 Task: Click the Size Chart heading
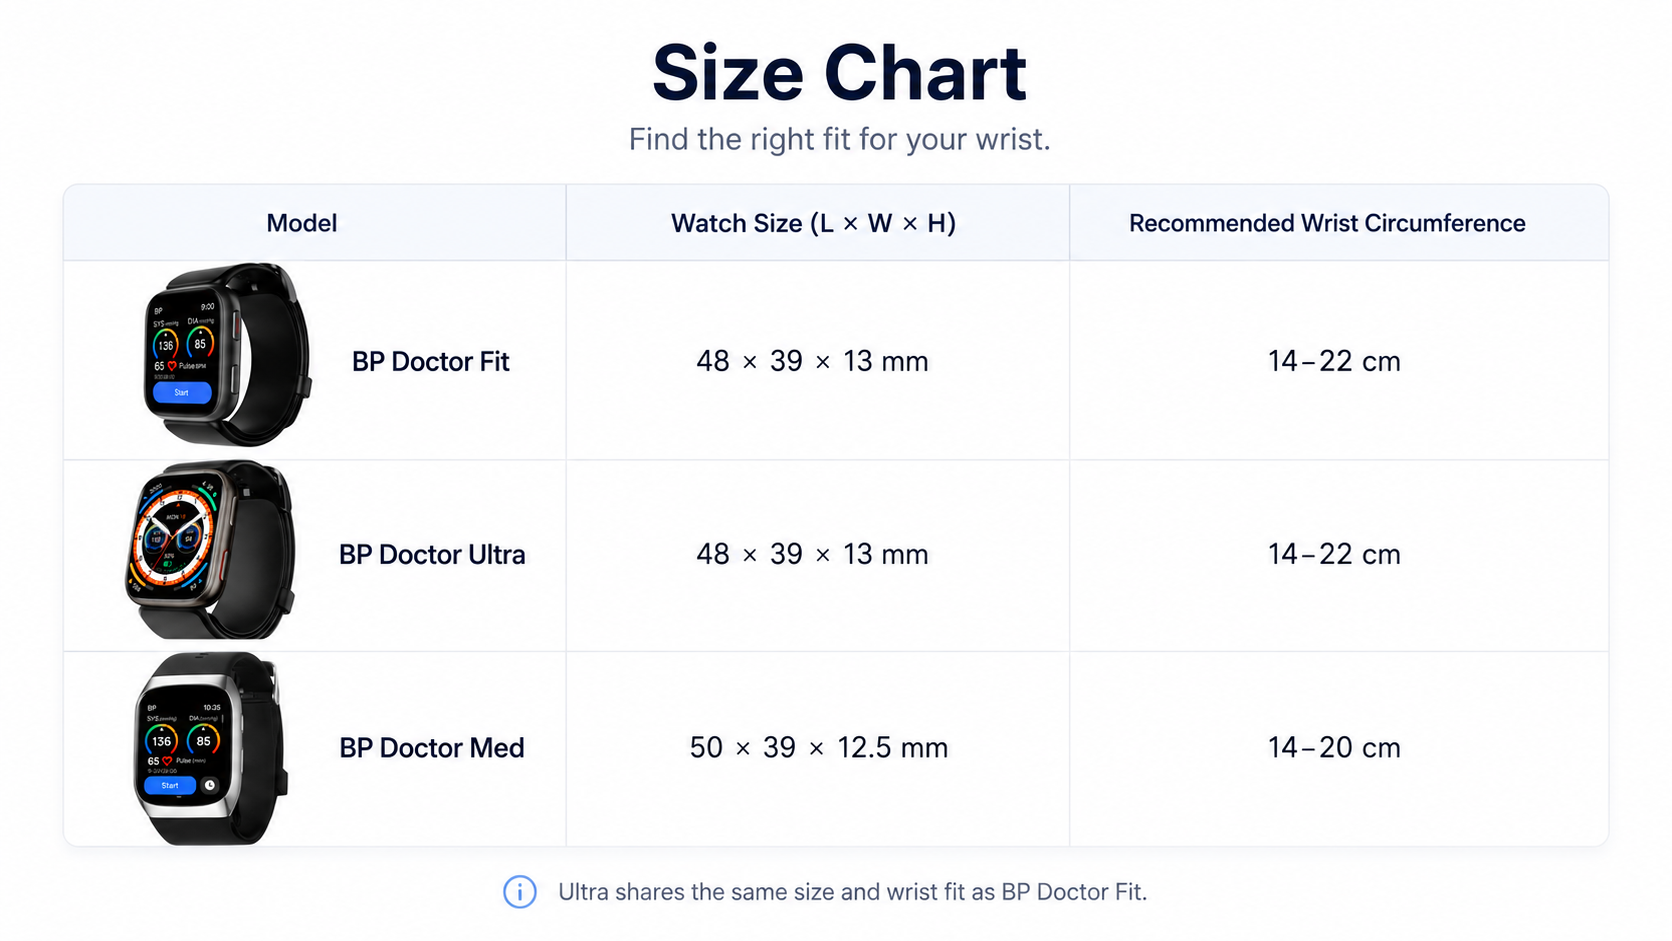point(839,73)
